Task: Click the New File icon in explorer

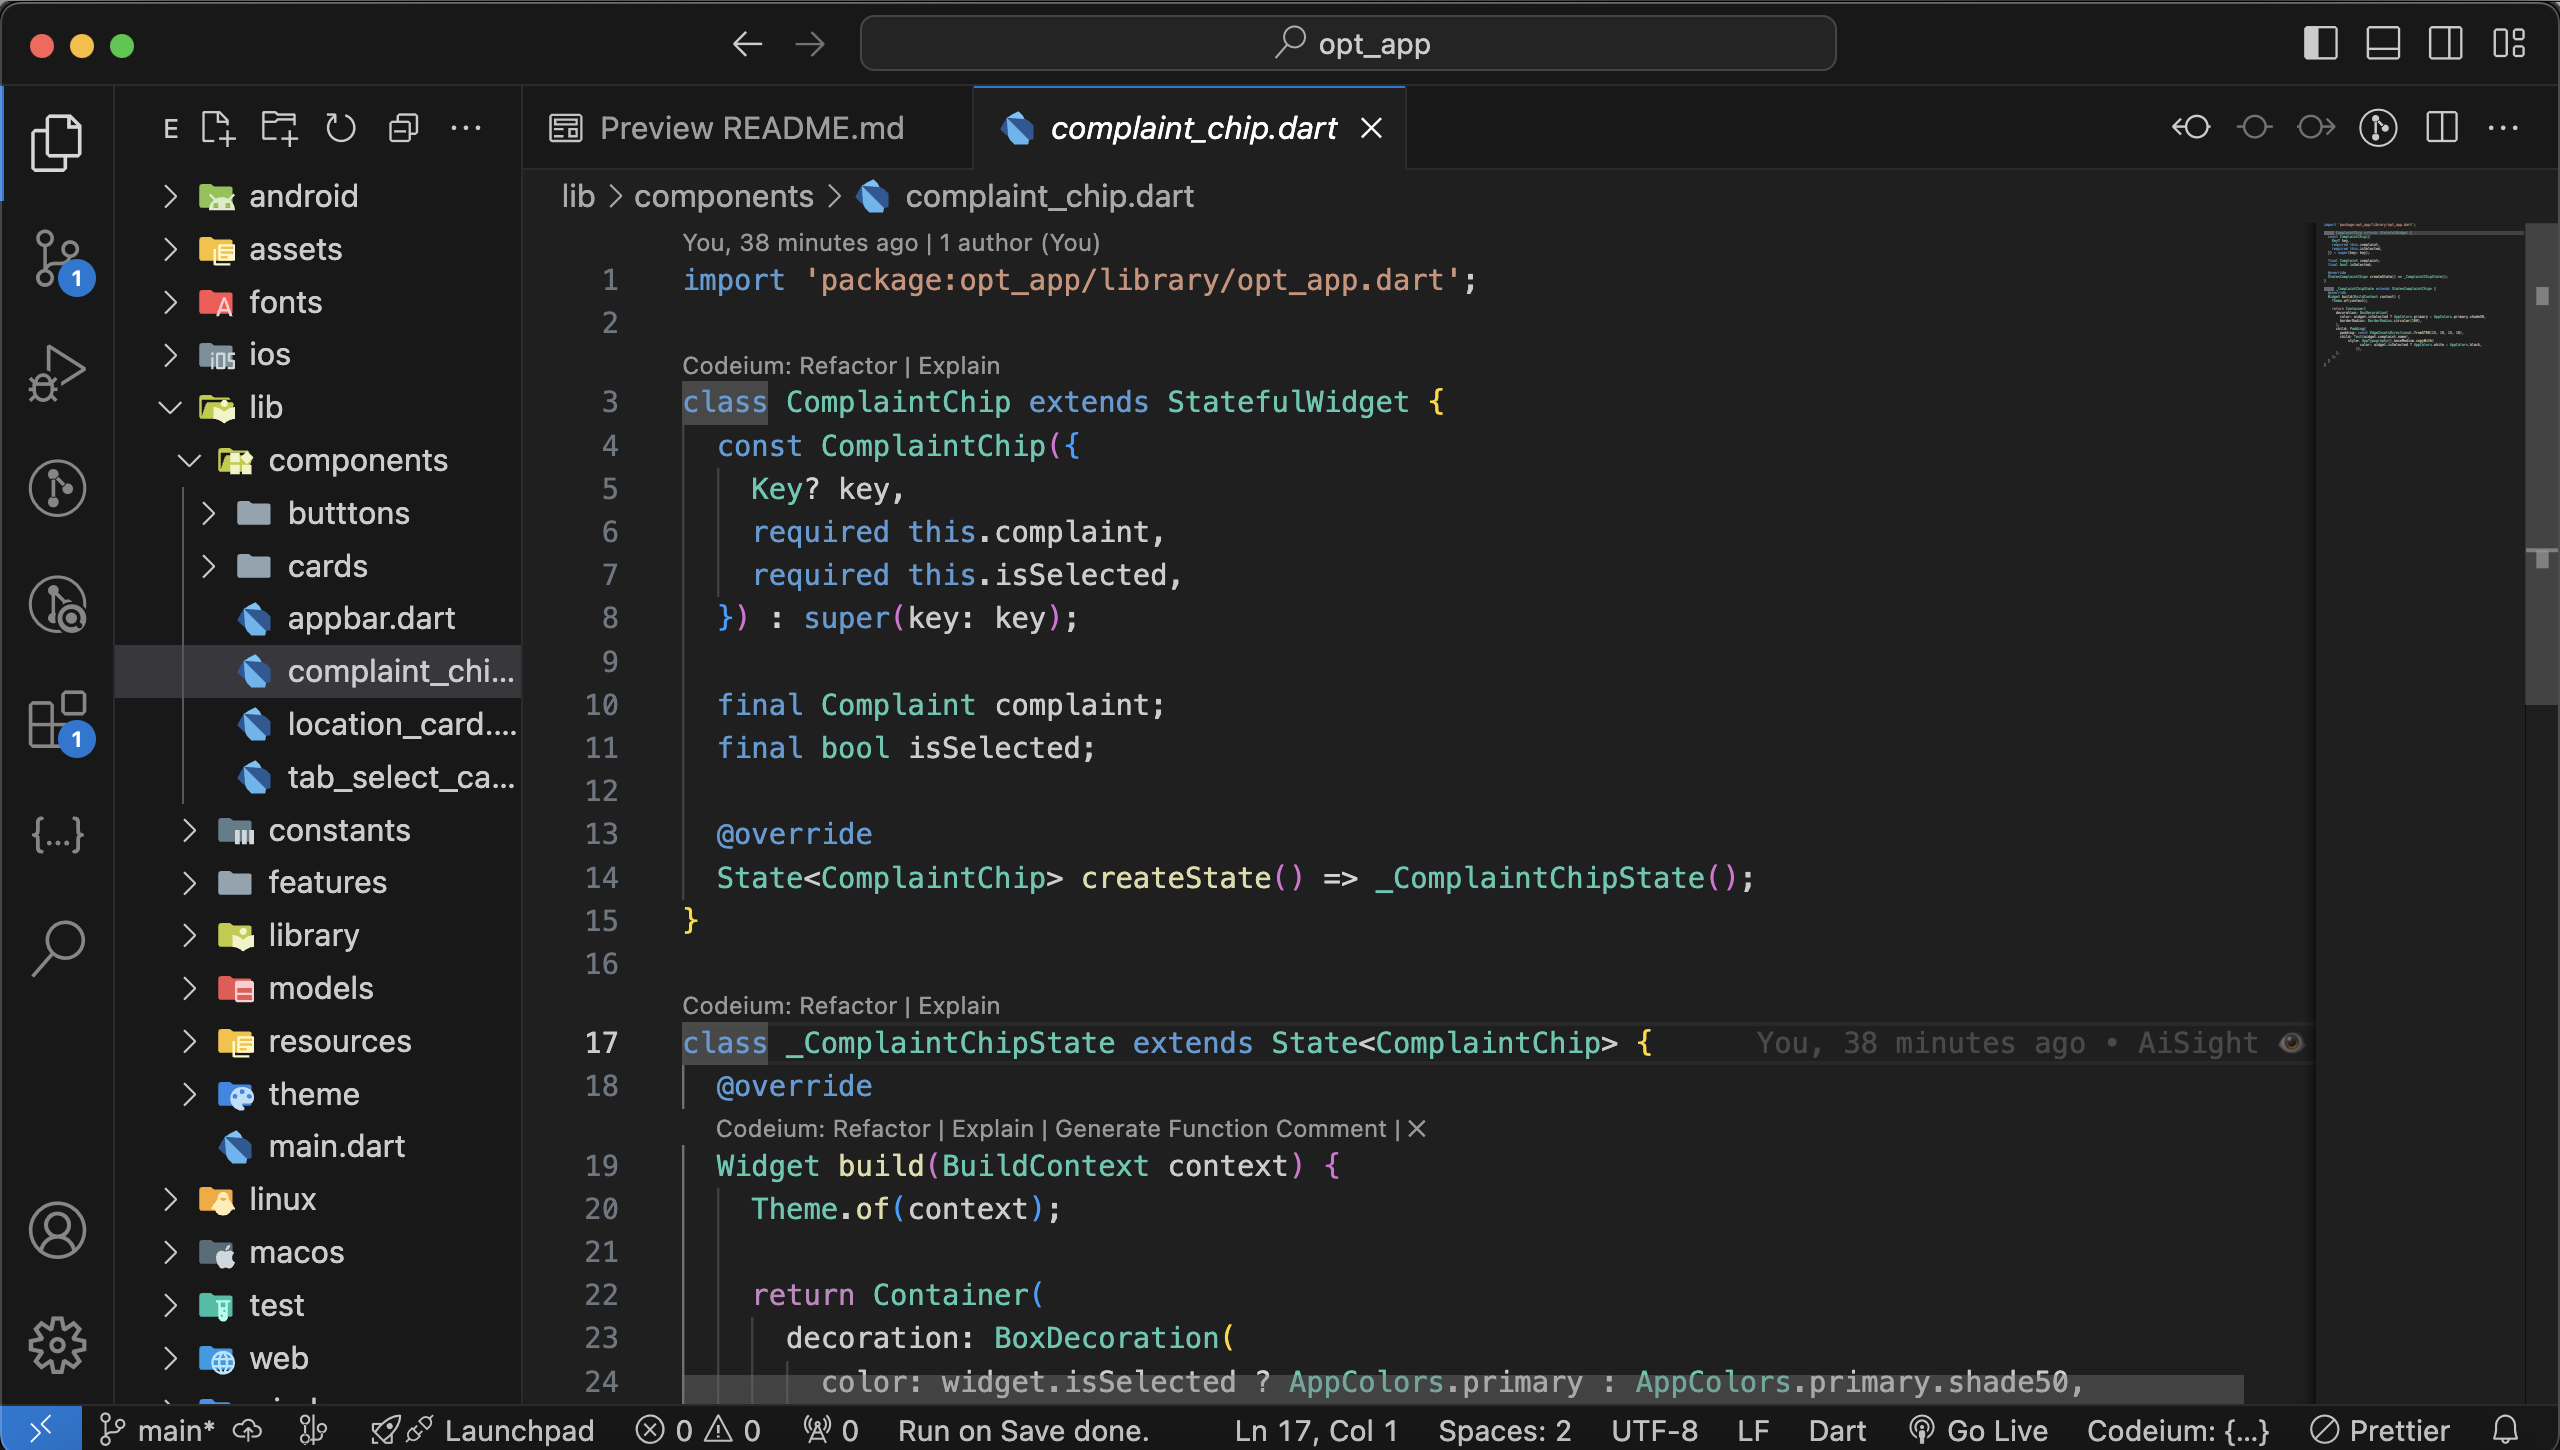Action: tap(217, 128)
